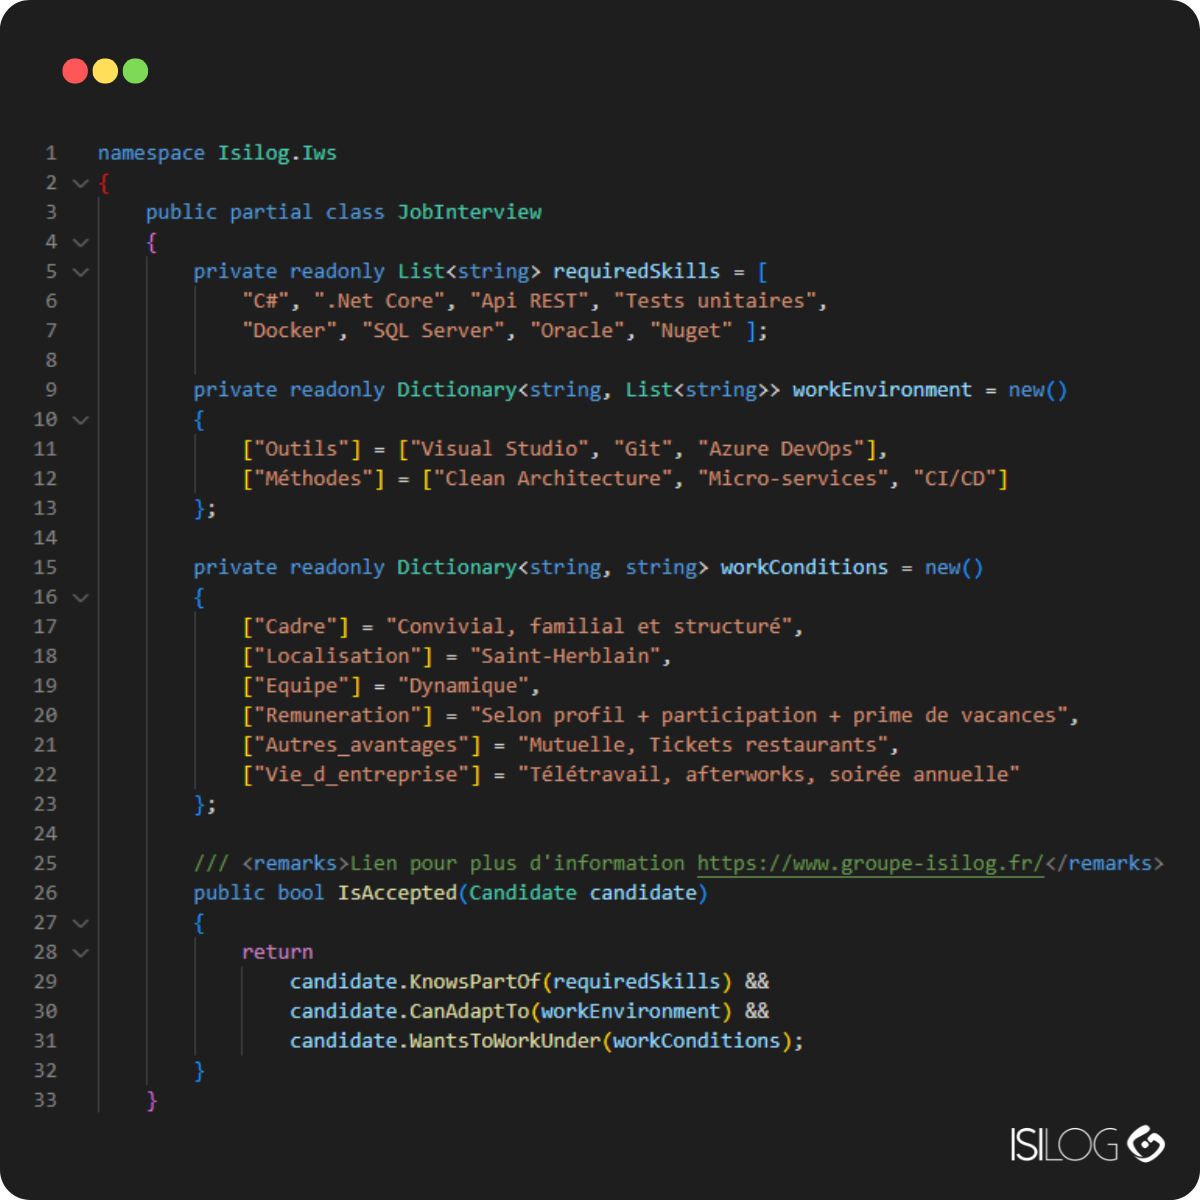Click the IsAccepted method name
Screen dimensions: 1200x1200
tap(397, 892)
